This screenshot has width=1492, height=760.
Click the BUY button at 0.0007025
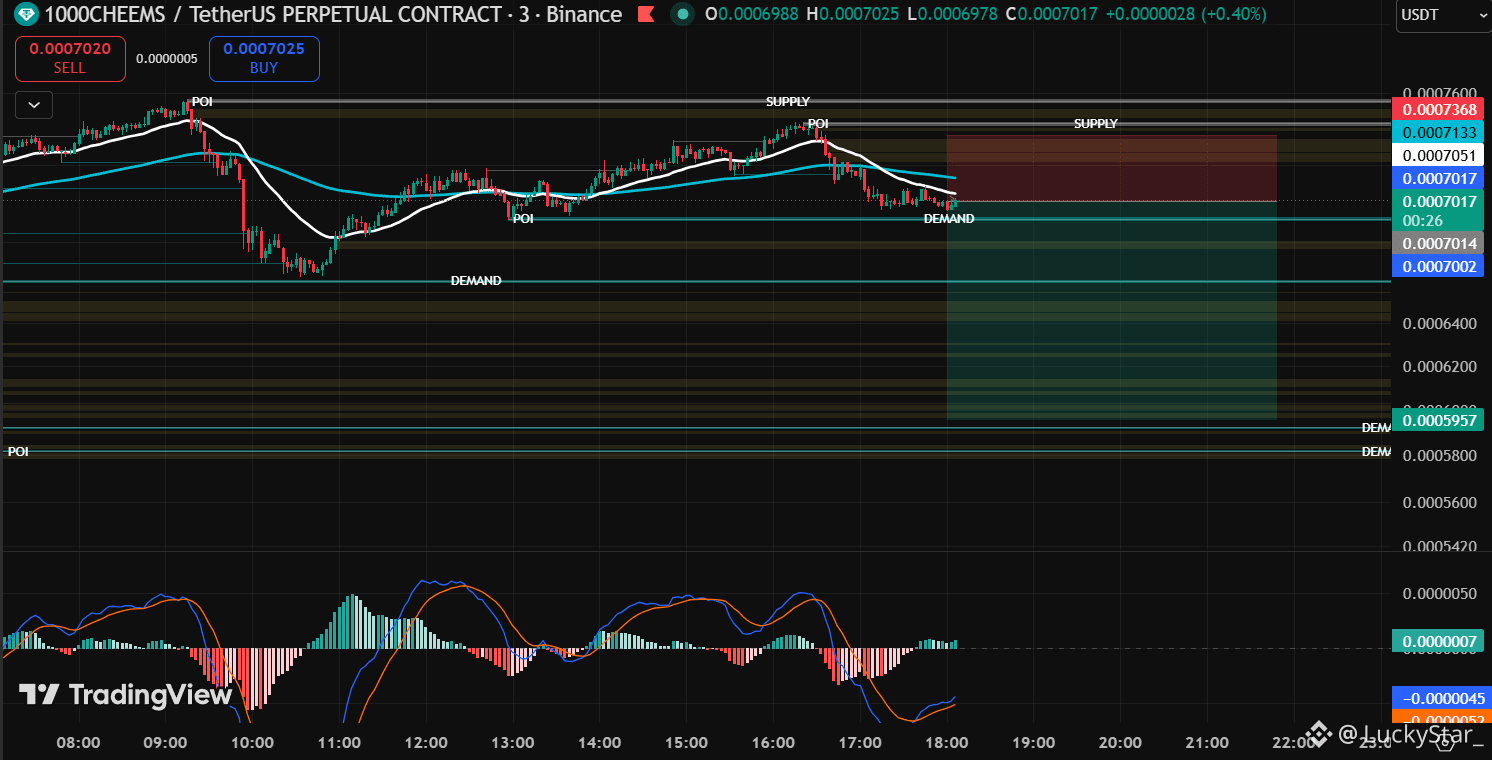264,58
